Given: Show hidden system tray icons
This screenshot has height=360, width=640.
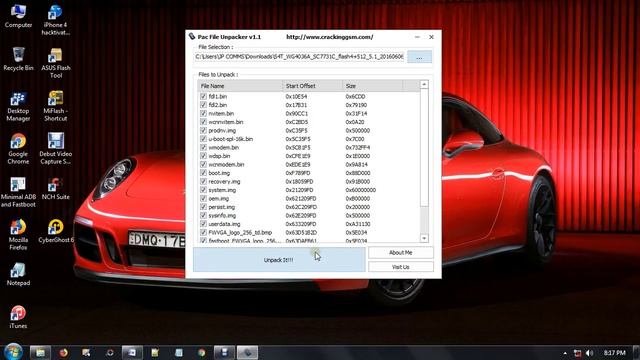Looking at the screenshot, I should pos(565,353).
